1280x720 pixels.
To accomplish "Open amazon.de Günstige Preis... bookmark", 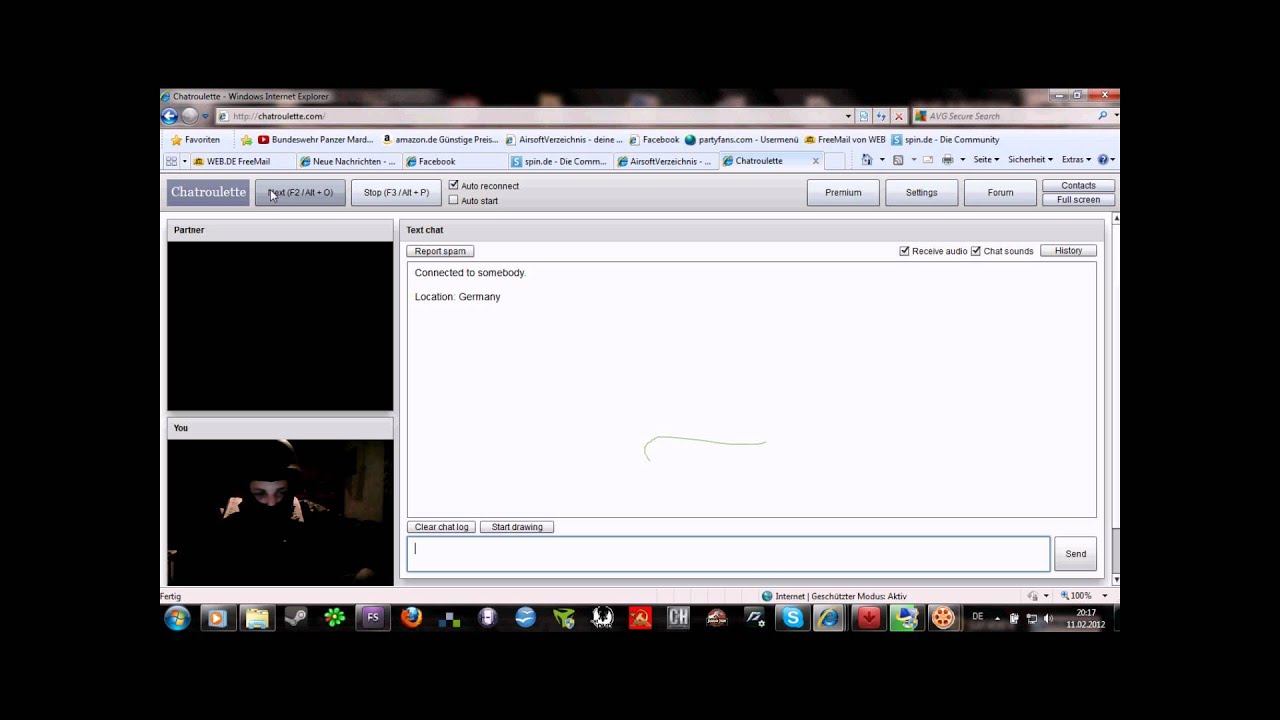I will click(440, 140).
